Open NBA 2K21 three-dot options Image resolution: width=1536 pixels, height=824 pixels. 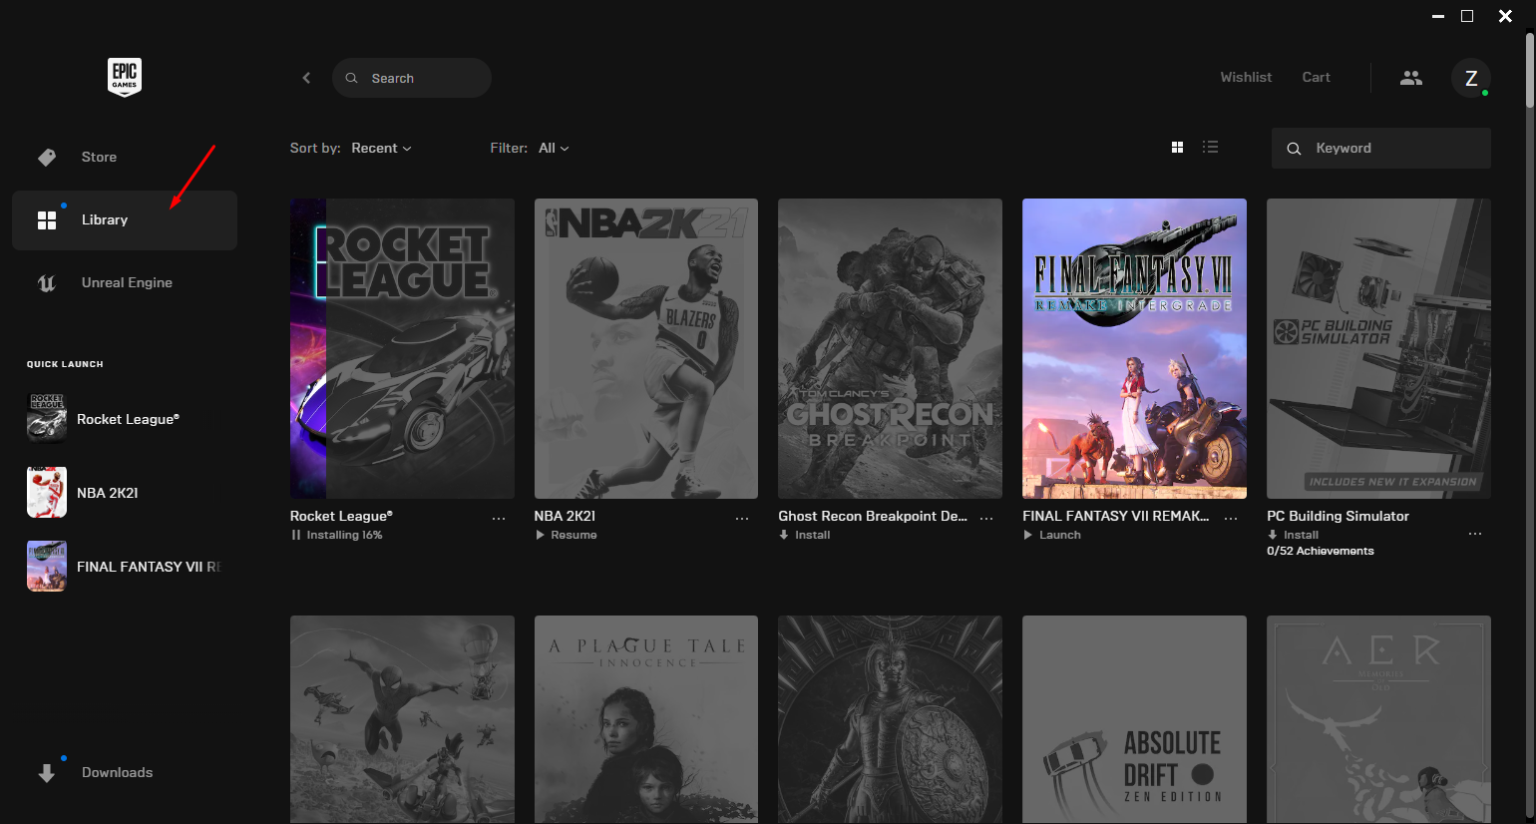[742, 518]
